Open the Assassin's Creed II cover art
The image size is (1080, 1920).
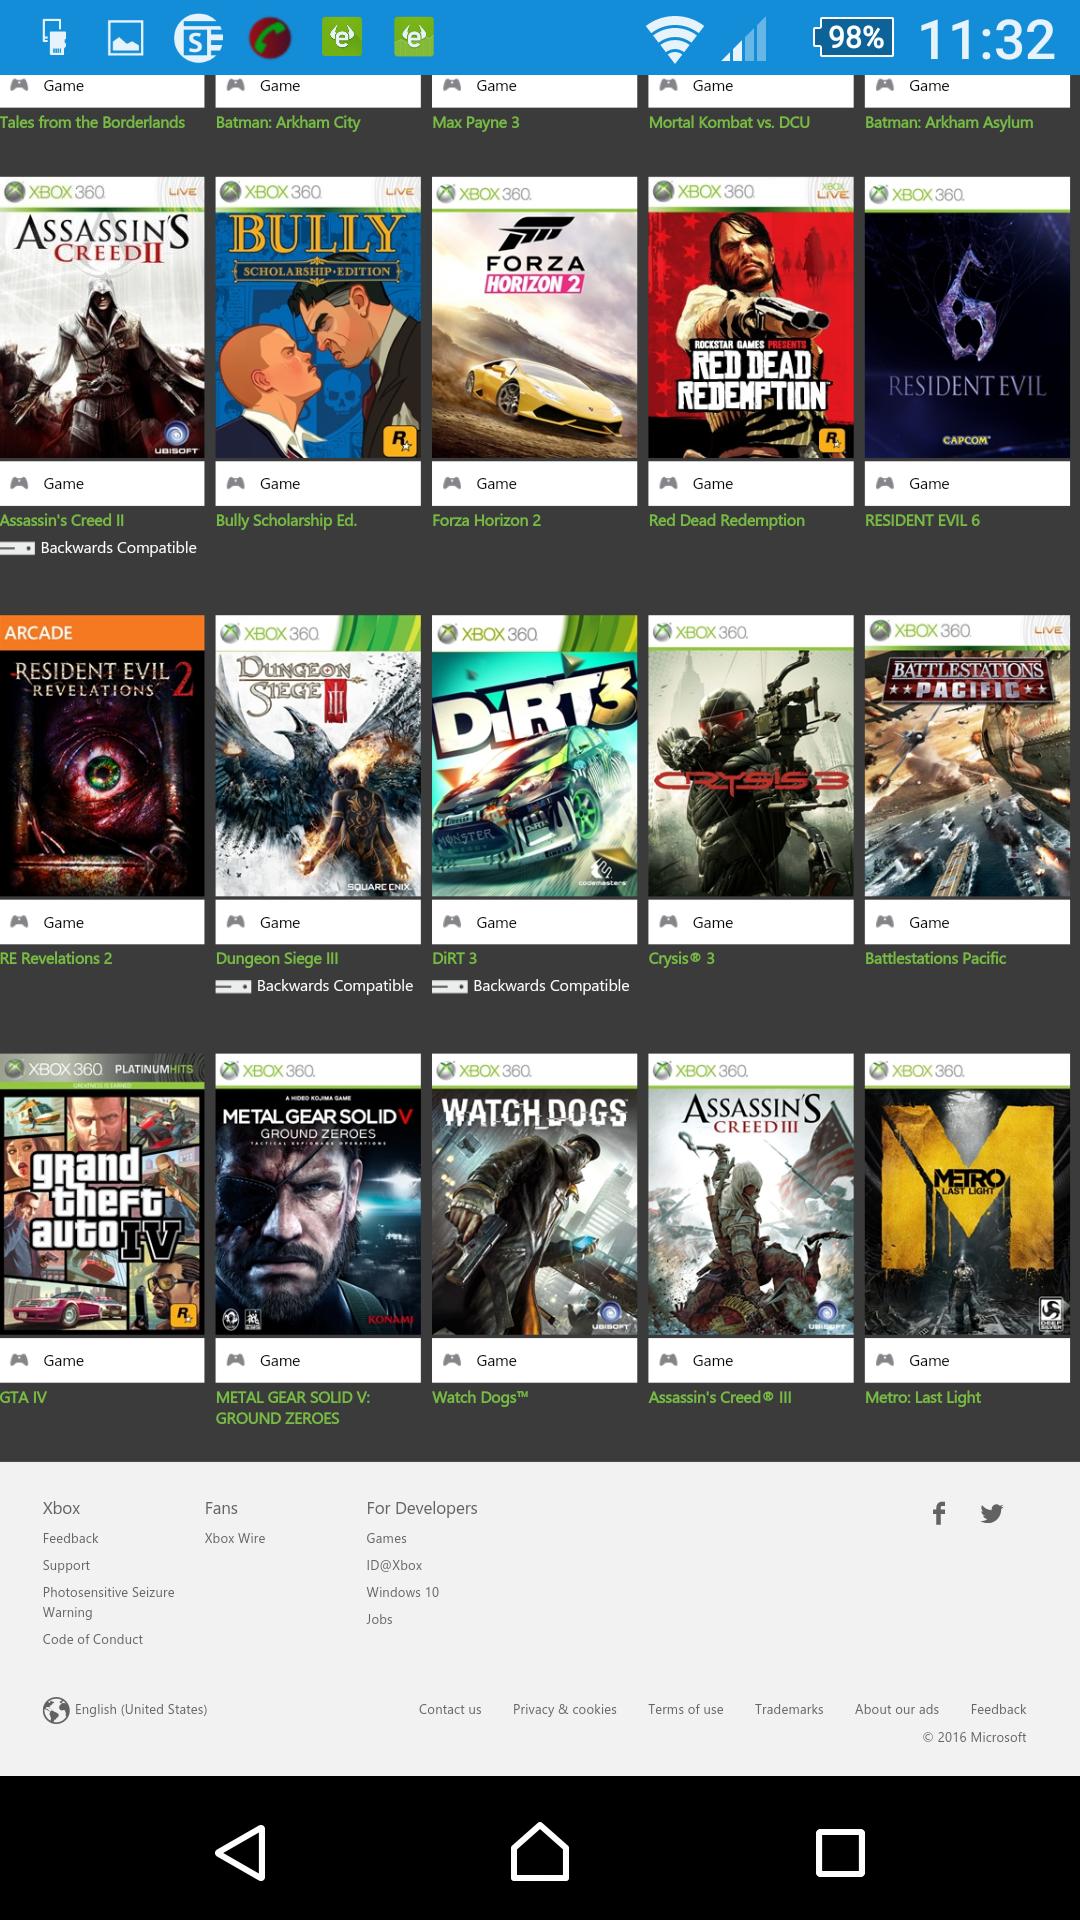pyautogui.click(x=102, y=318)
